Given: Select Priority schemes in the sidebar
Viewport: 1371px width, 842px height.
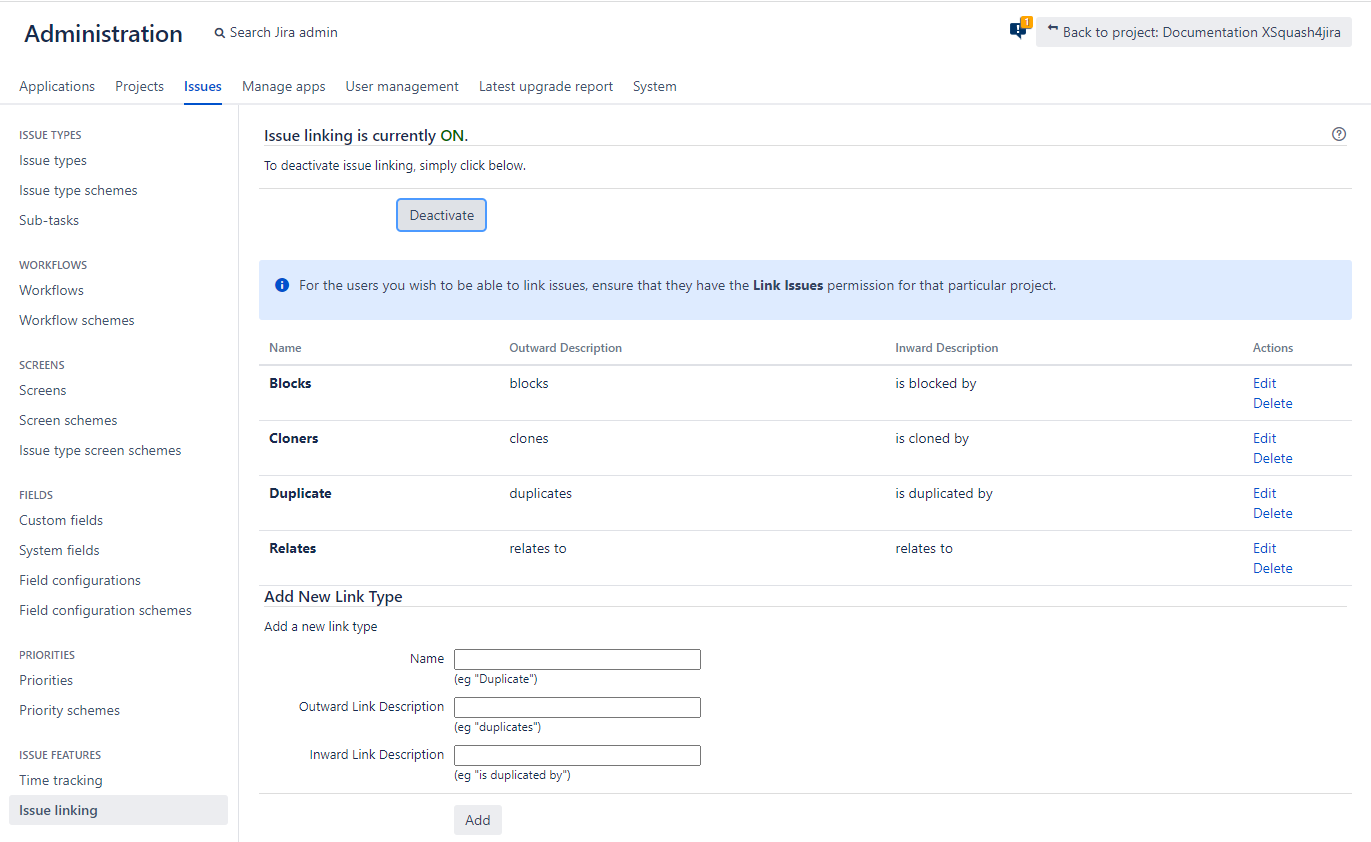Looking at the screenshot, I should pyautogui.click(x=68, y=710).
